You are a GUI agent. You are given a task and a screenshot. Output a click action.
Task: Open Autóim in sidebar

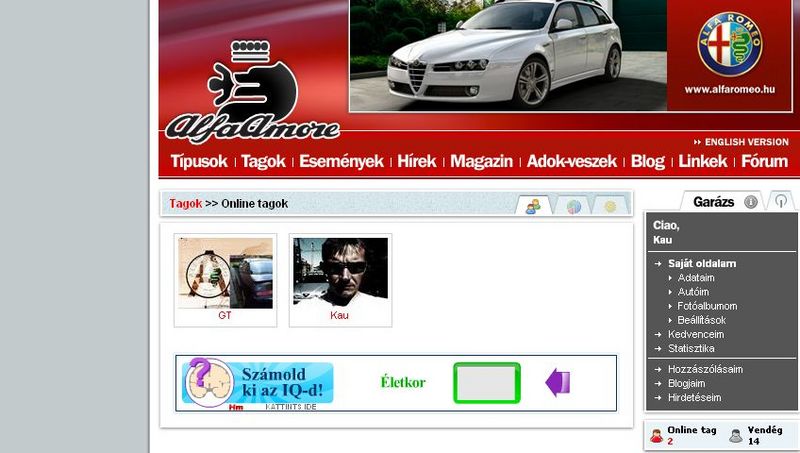693,292
